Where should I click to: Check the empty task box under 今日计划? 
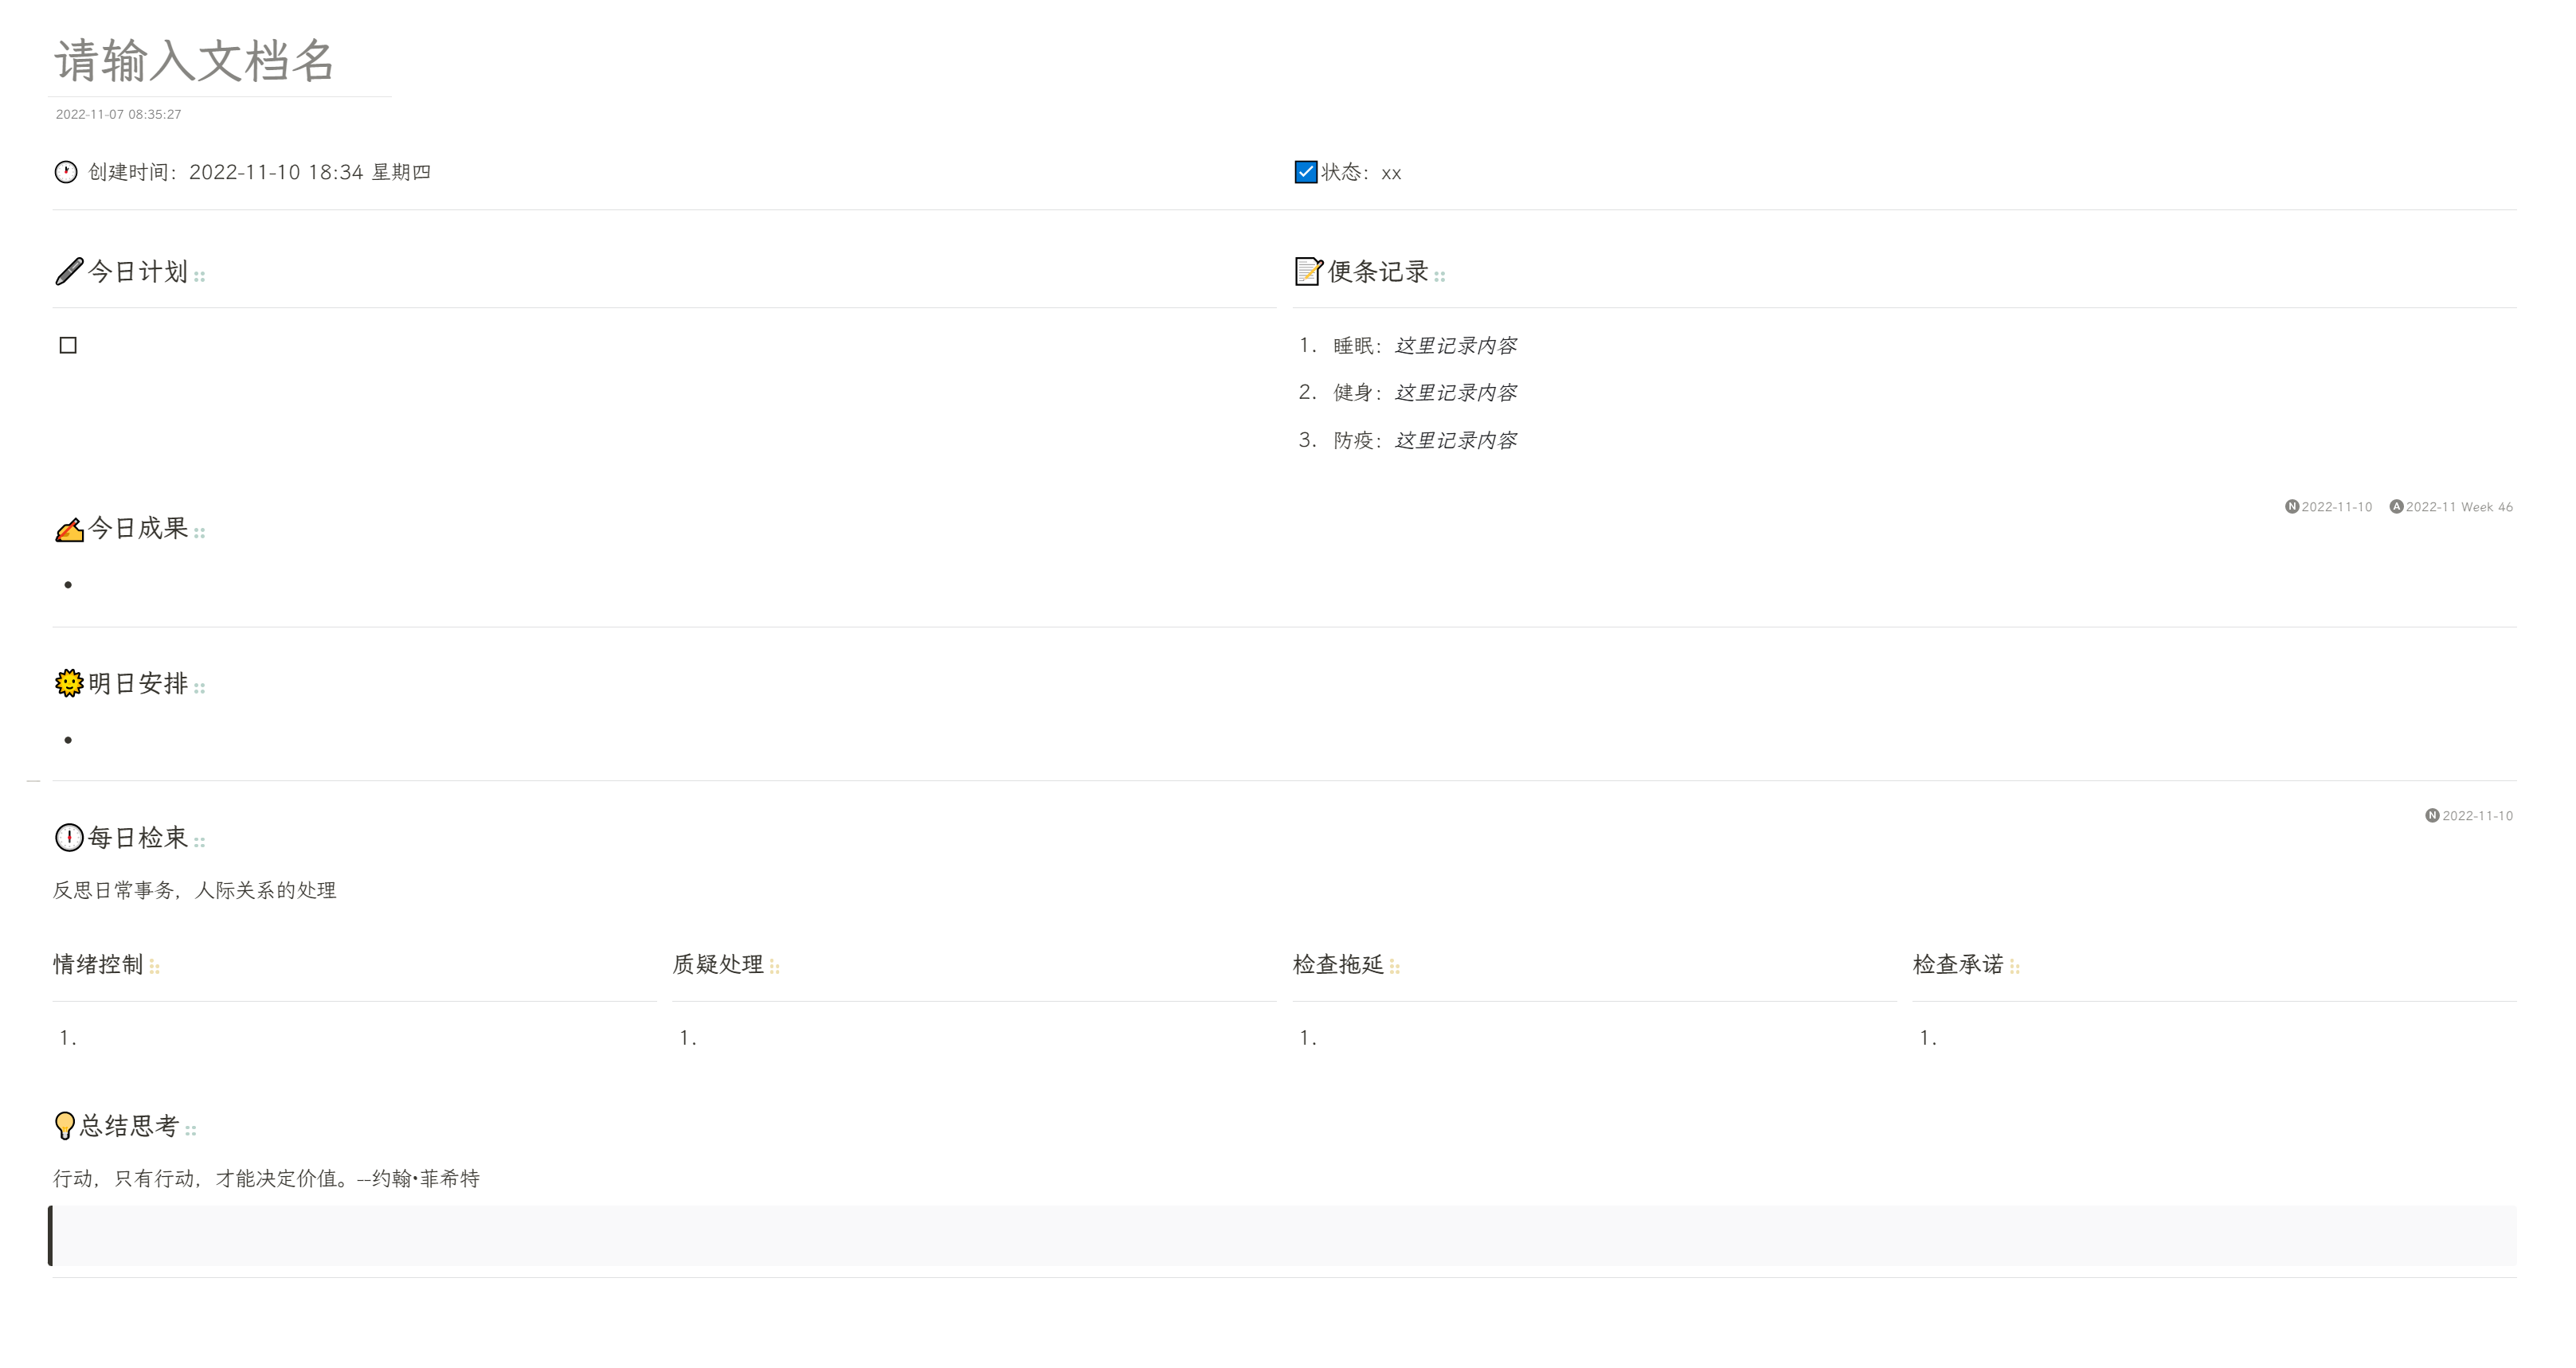pyautogui.click(x=68, y=346)
